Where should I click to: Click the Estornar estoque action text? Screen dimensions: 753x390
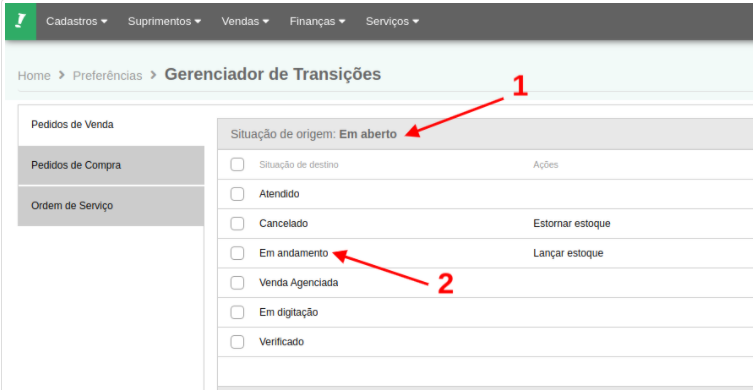[571, 224]
